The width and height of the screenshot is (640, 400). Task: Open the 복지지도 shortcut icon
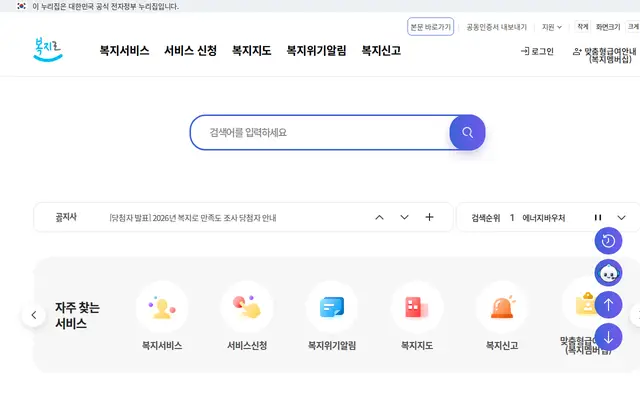click(417, 307)
